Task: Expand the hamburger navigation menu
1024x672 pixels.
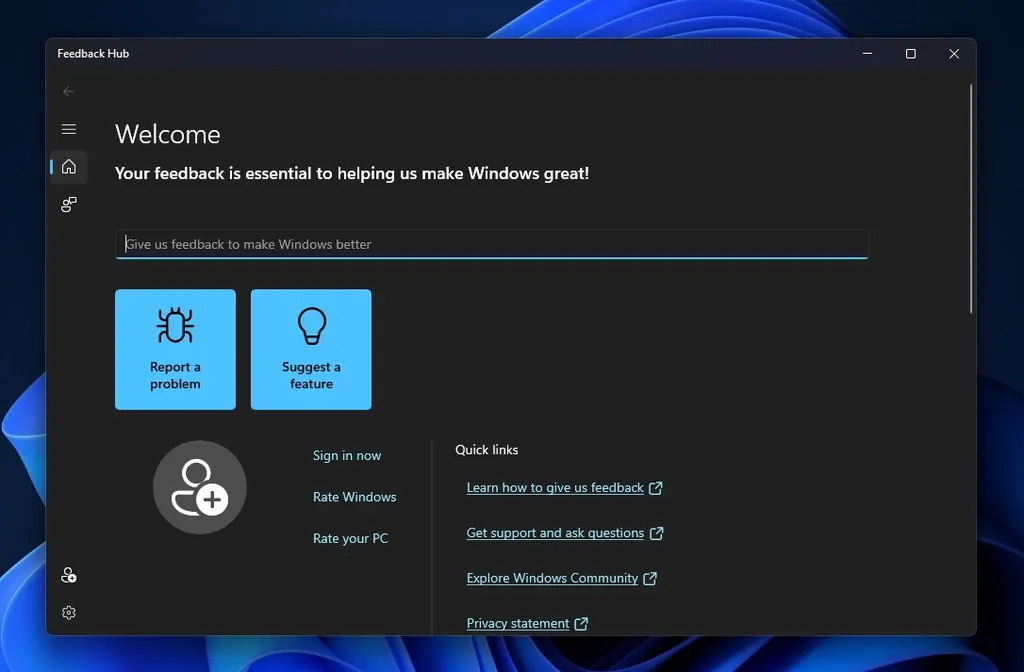Action: 68,129
